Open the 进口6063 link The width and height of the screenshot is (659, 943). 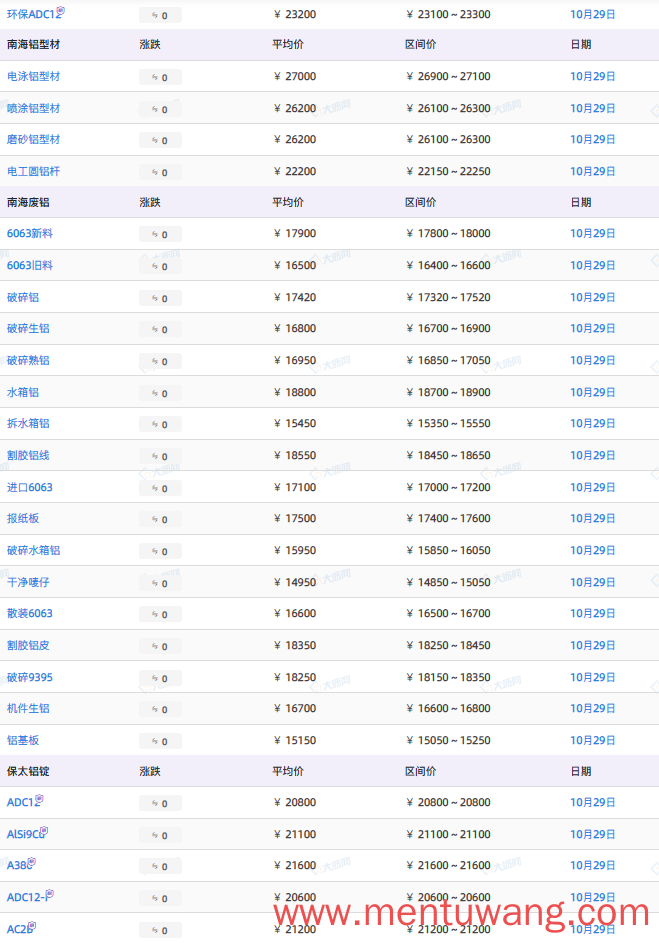point(29,487)
